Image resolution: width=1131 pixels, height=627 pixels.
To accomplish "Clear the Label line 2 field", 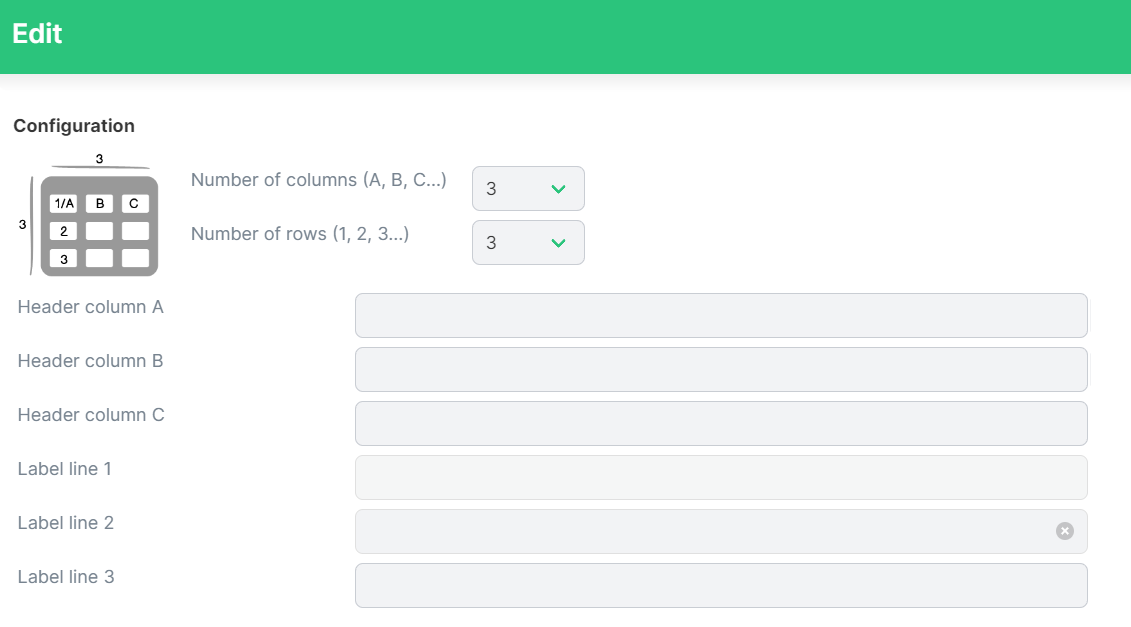I will click(x=1065, y=531).
